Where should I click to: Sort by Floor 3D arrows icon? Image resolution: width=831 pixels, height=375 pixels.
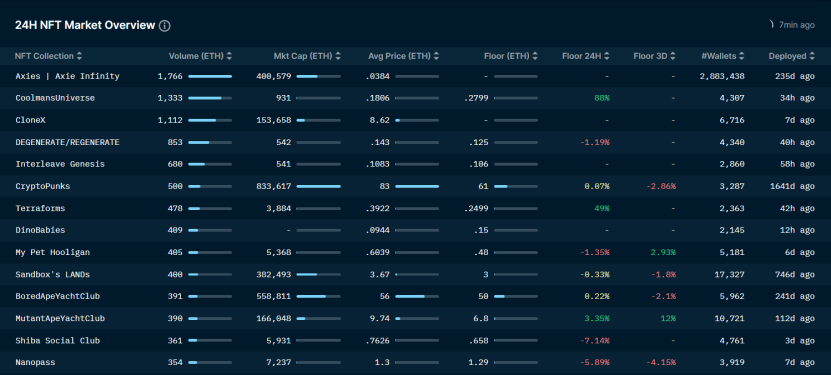673,56
